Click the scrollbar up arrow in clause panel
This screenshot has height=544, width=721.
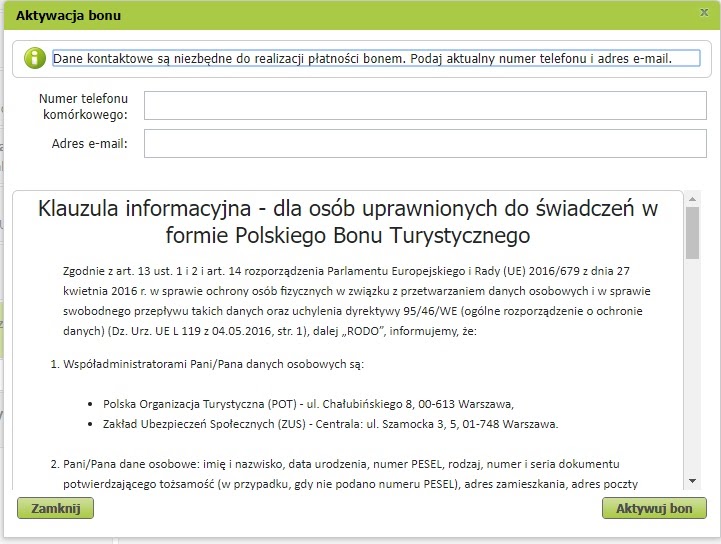[692, 199]
